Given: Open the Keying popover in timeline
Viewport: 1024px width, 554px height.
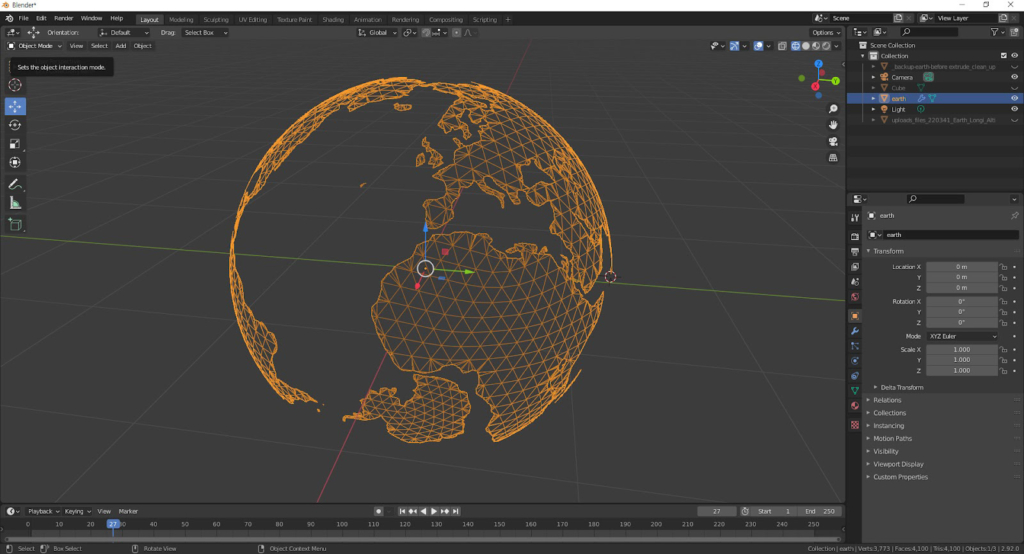Looking at the screenshot, I should (76, 511).
